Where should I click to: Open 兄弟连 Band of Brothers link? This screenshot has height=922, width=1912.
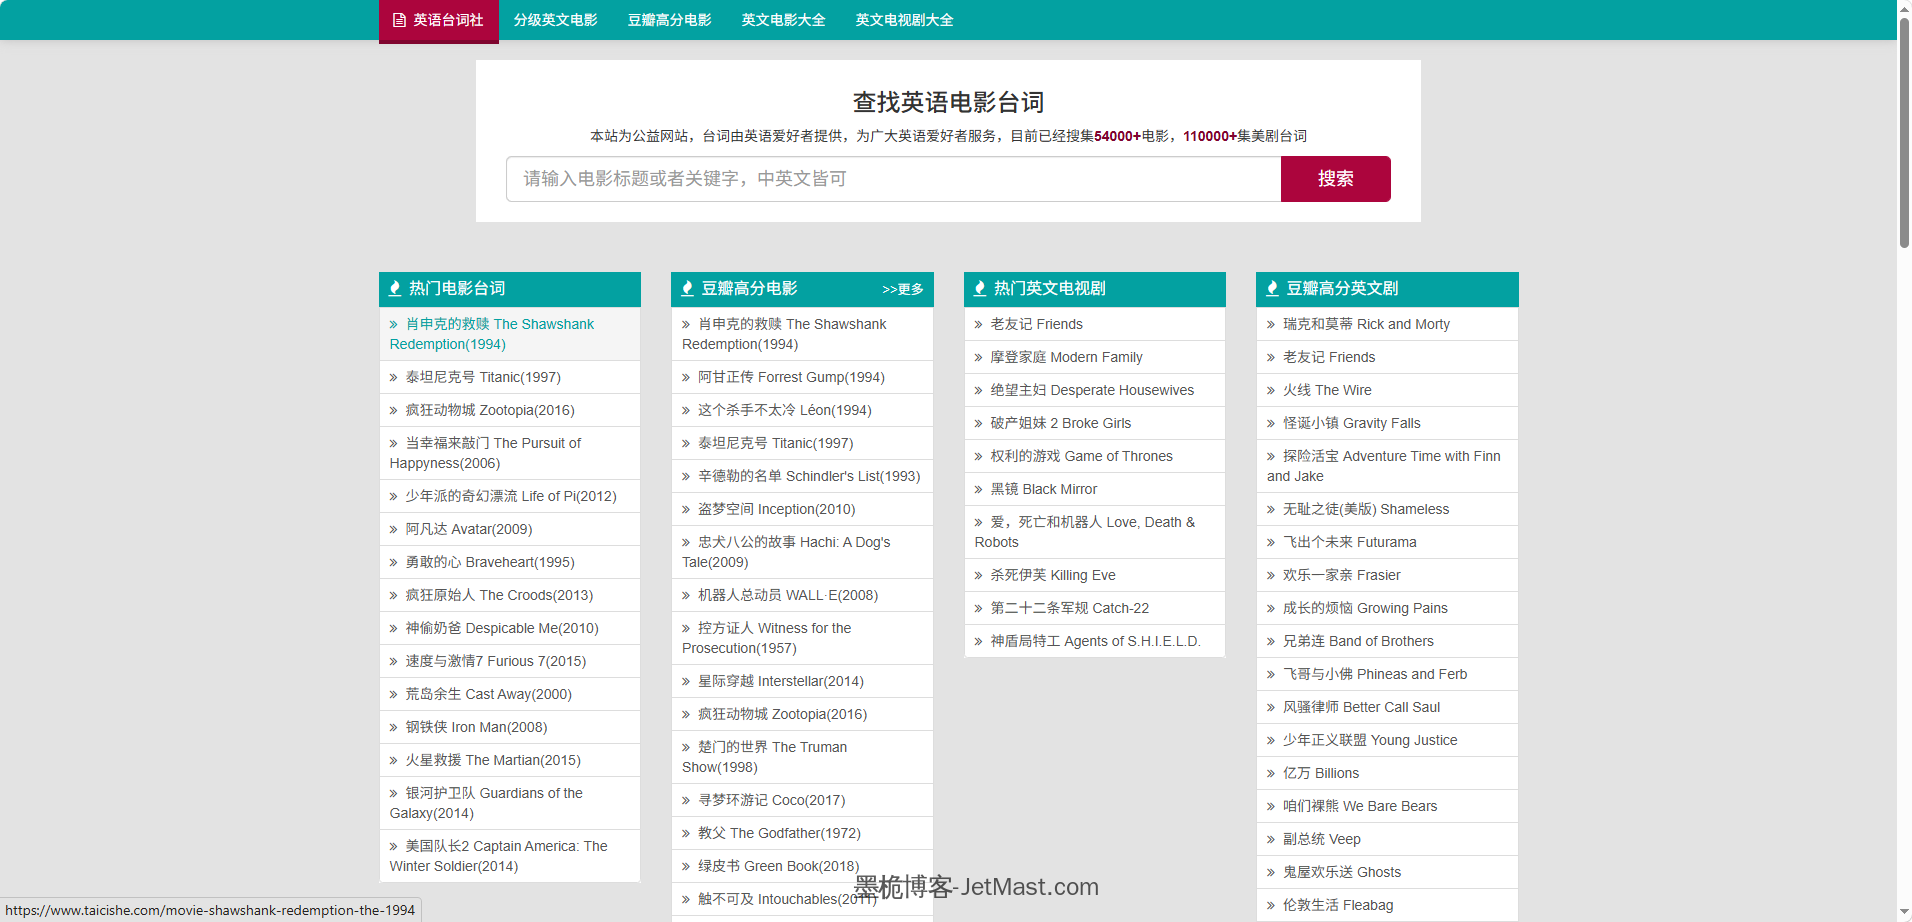coord(1358,641)
